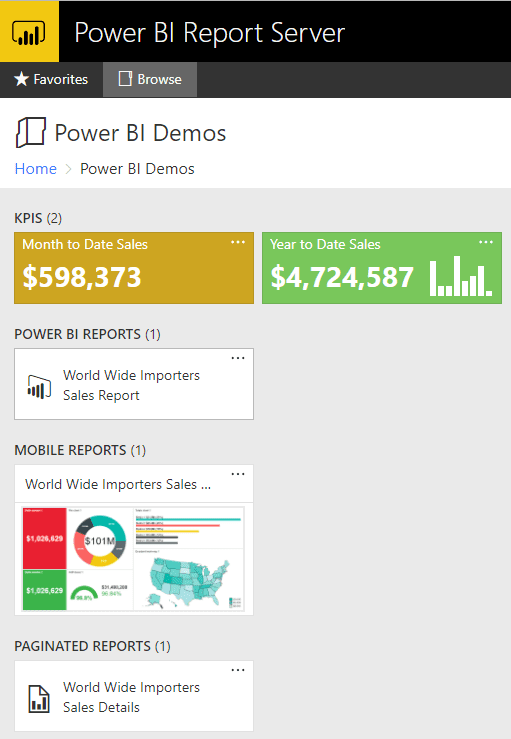
Task: Click the KPIS (2) section heading
Action: (x=38, y=218)
